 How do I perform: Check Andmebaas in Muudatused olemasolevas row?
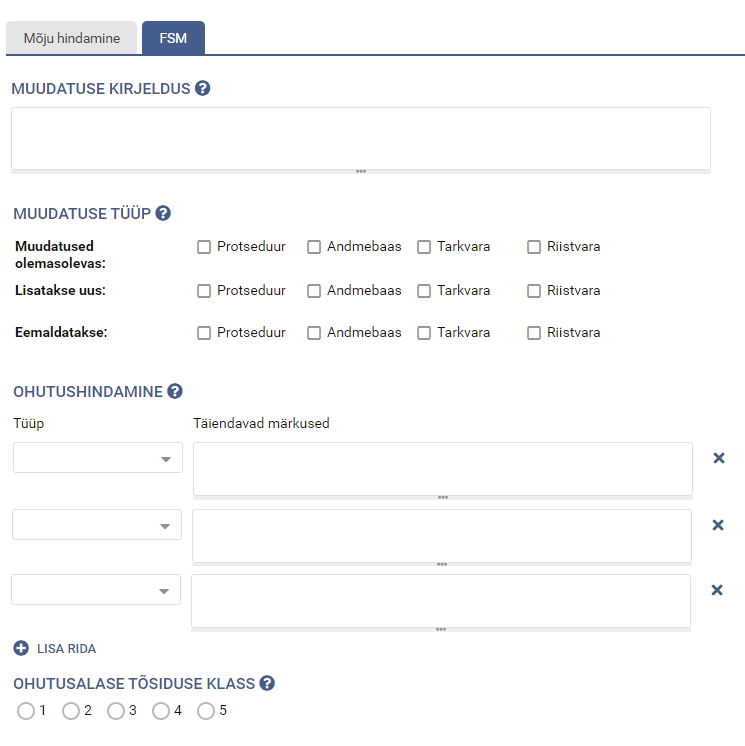pyautogui.click(x=314, y=247)
